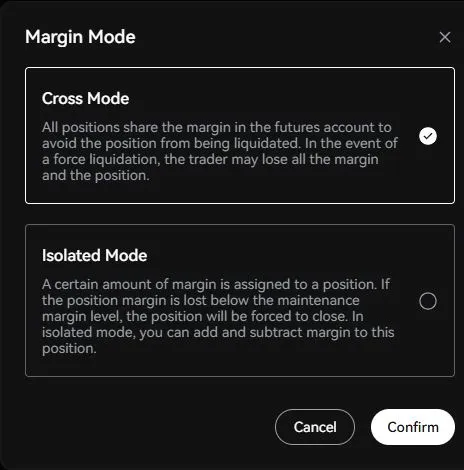The height and width of the screenshot is (470, 464).
Task: Click the outlined Cancel pill button
Action: click(315, 427)
